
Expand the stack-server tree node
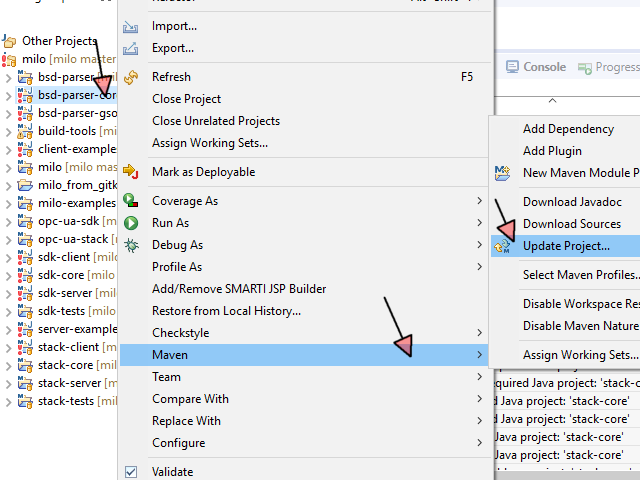tap(8, 383)
